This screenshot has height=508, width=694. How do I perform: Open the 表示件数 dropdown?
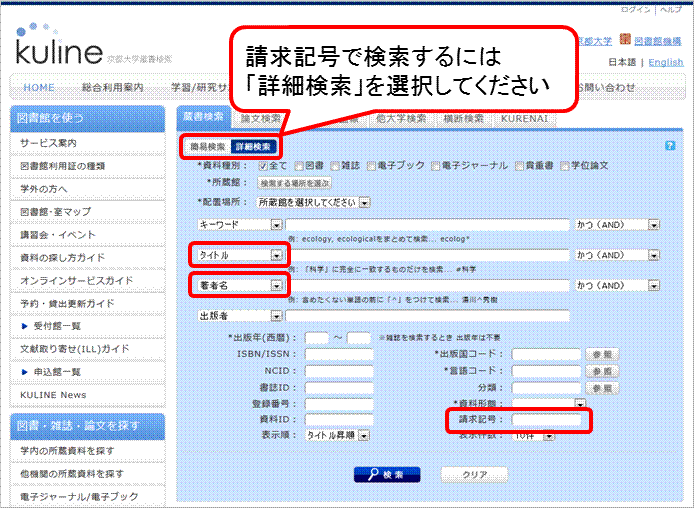pos(533,436)
